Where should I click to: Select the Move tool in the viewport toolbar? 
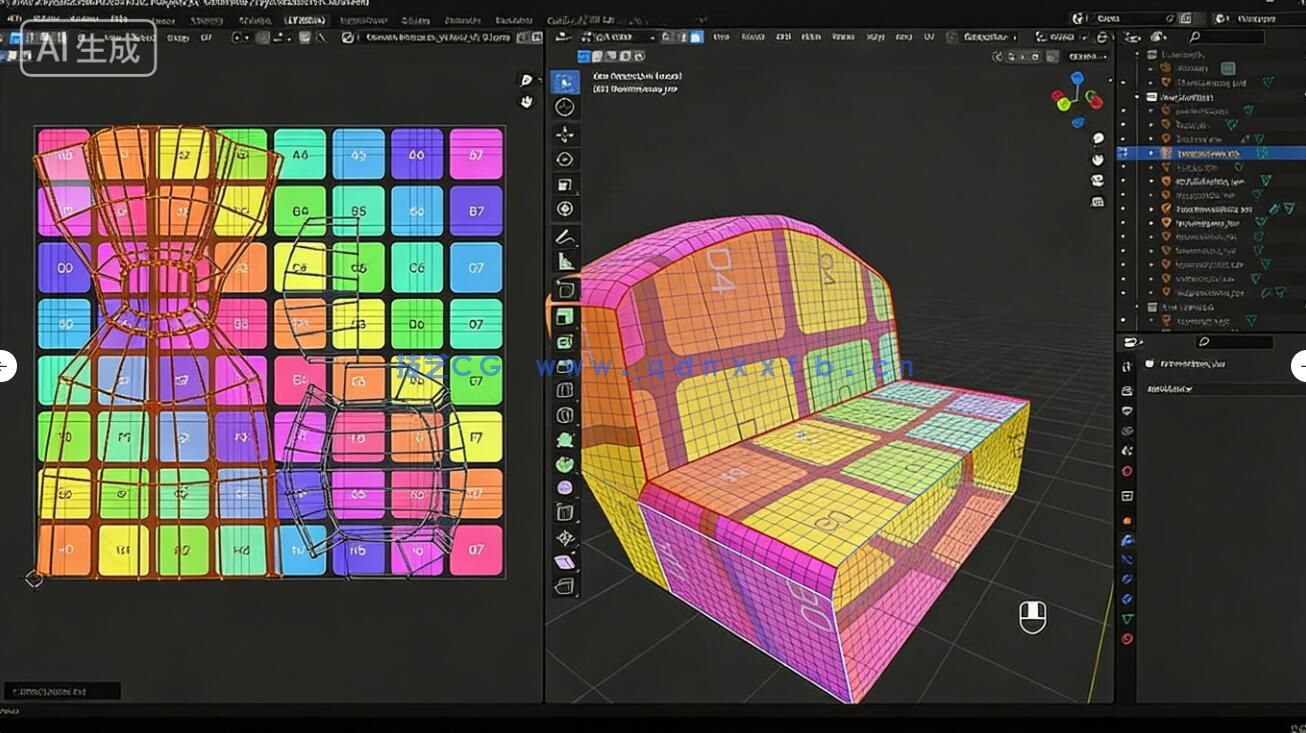(565, 134)
